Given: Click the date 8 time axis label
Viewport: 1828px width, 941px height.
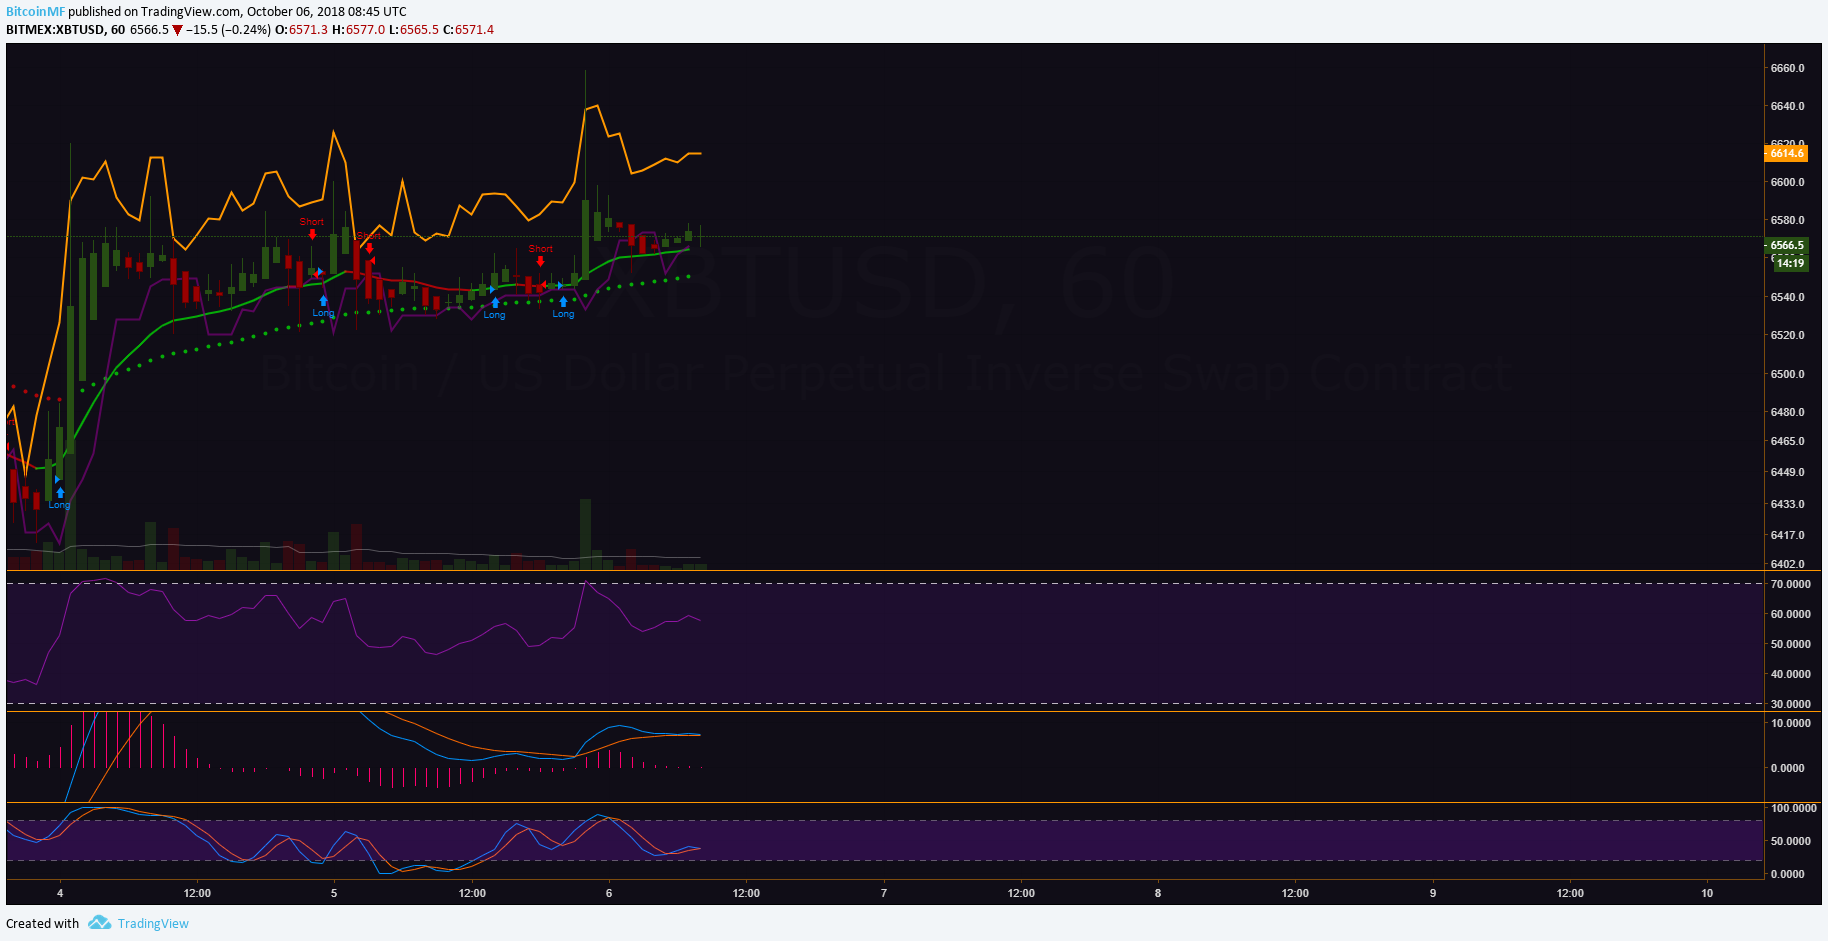Looking at the screenshot, I should tap(1158, 893).
